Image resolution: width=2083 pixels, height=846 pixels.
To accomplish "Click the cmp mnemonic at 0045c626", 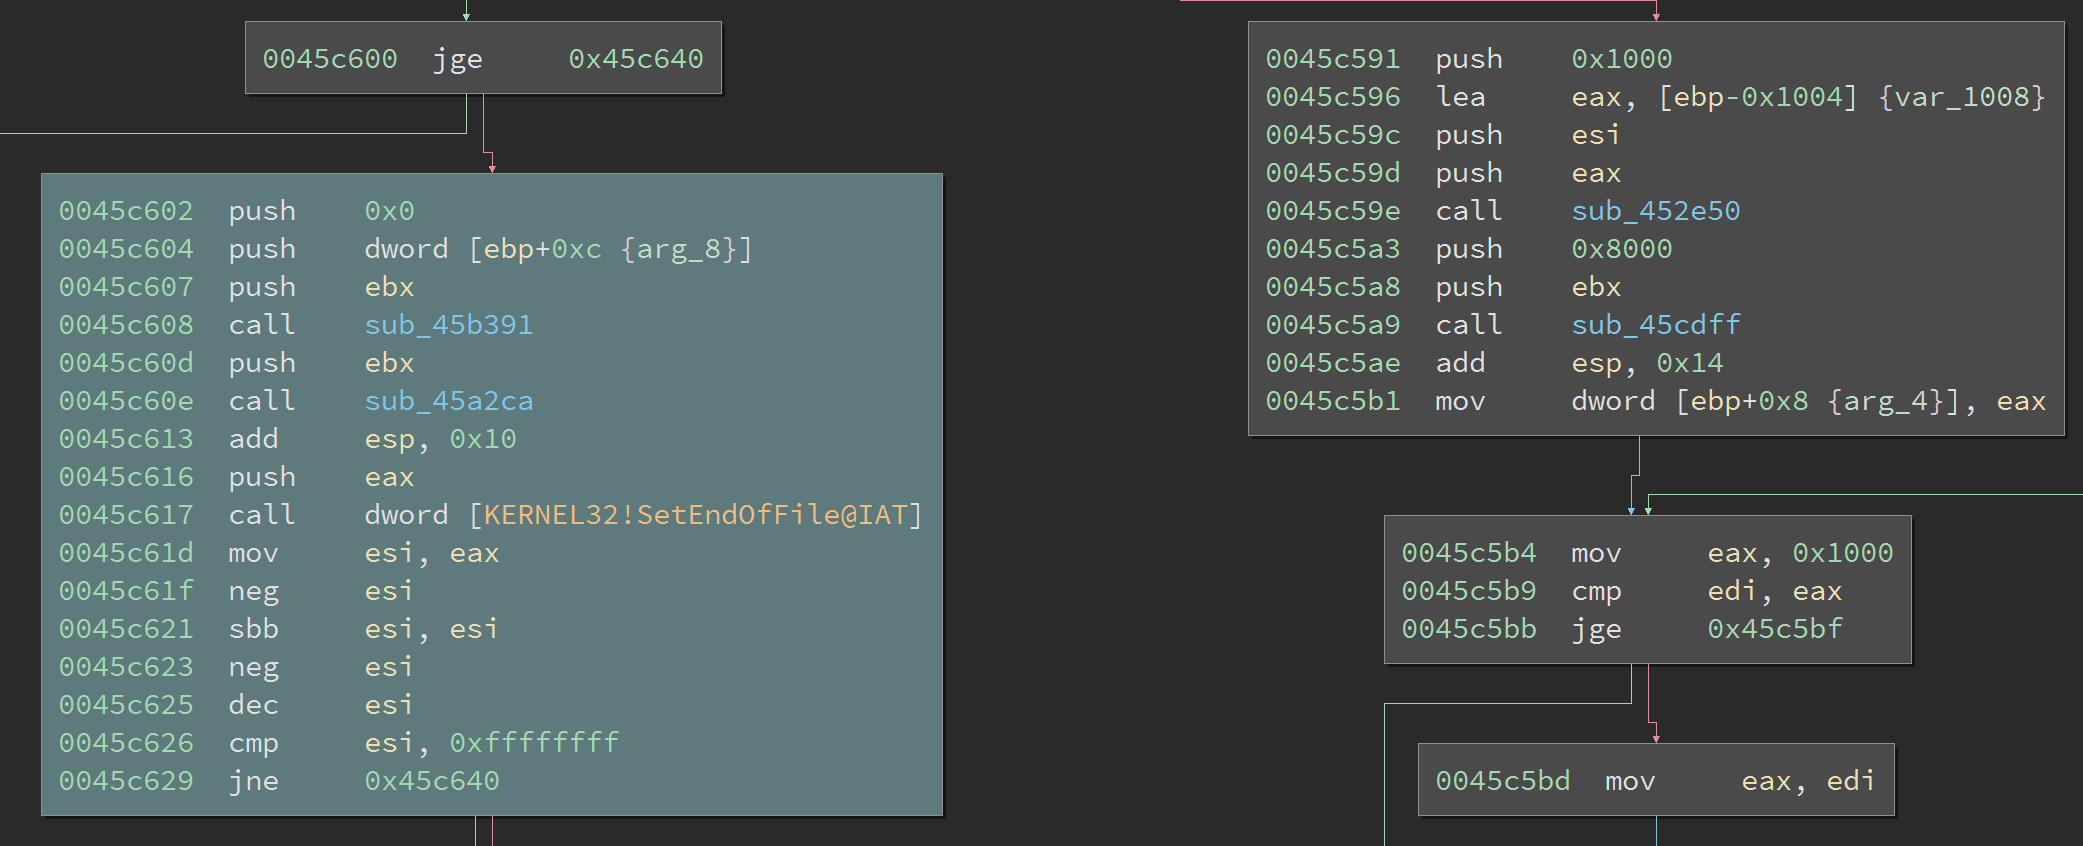I will 254,743.
